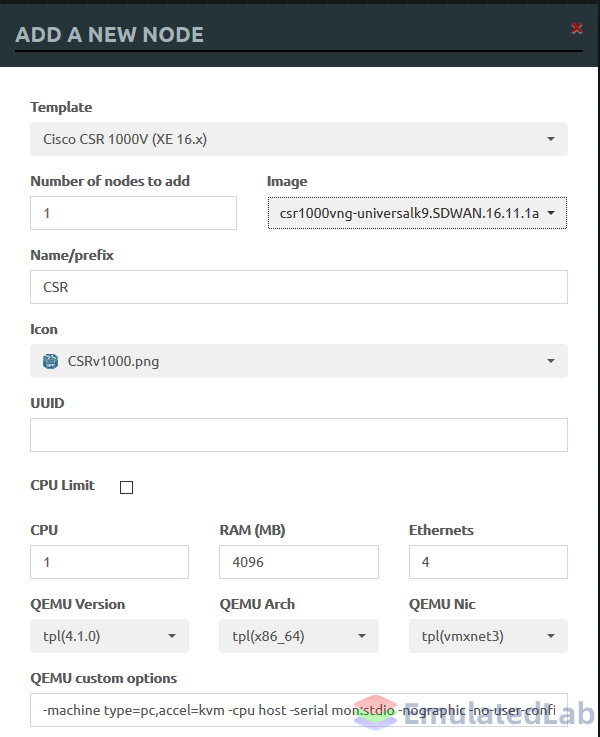Enable the CPU Limit checkbox
The image size is (600, 737).
coord(126,487)
